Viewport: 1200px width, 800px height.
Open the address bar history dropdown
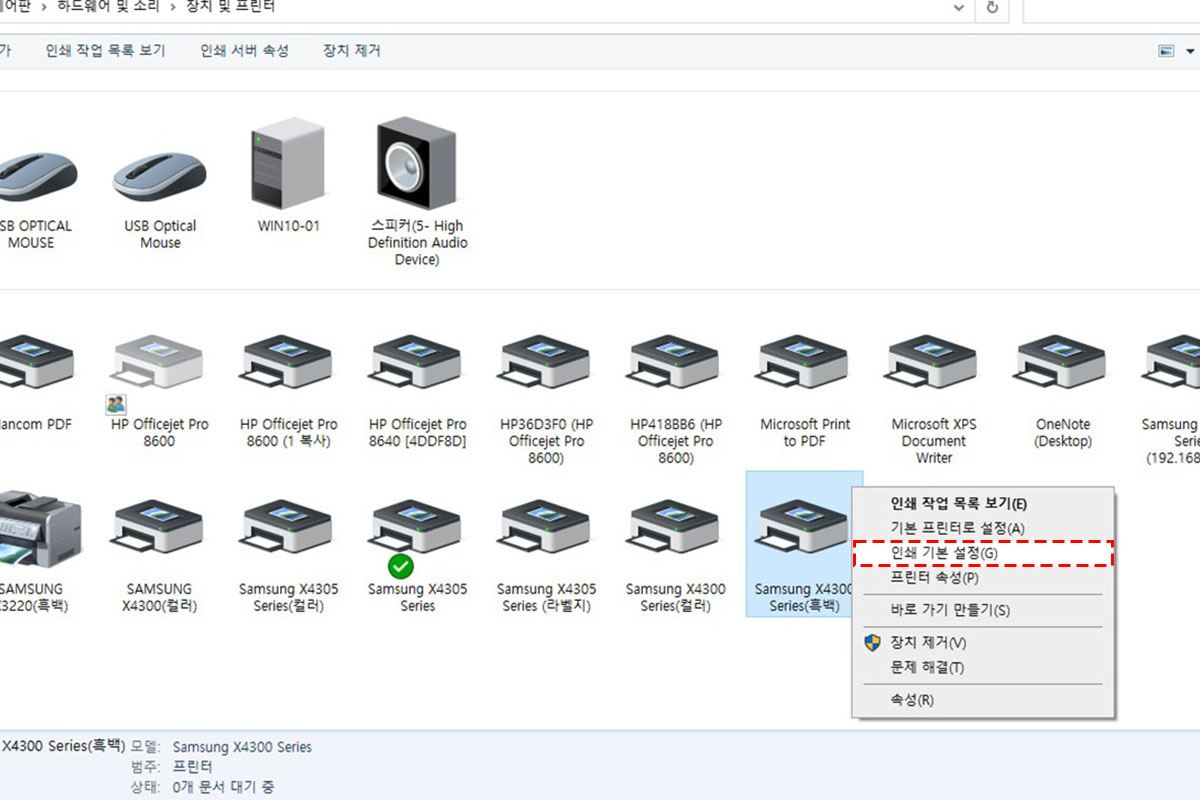(x=959, y=8)
